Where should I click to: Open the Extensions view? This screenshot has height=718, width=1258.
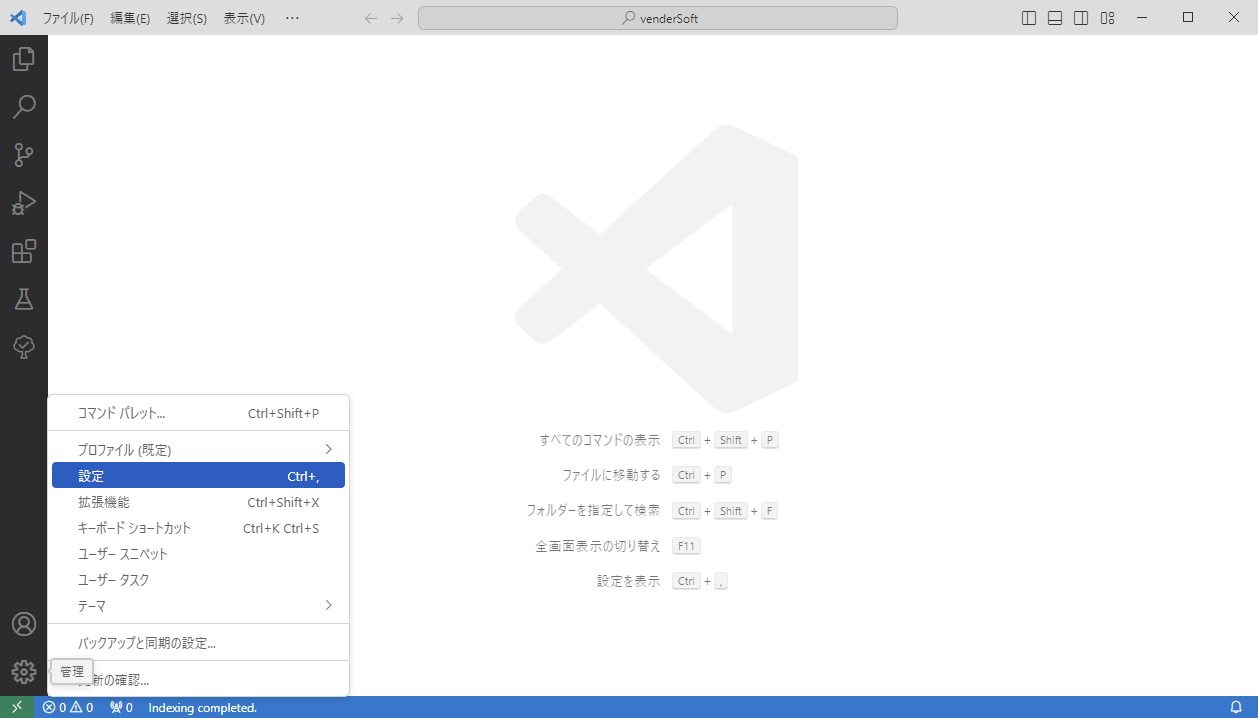[24, 251]
